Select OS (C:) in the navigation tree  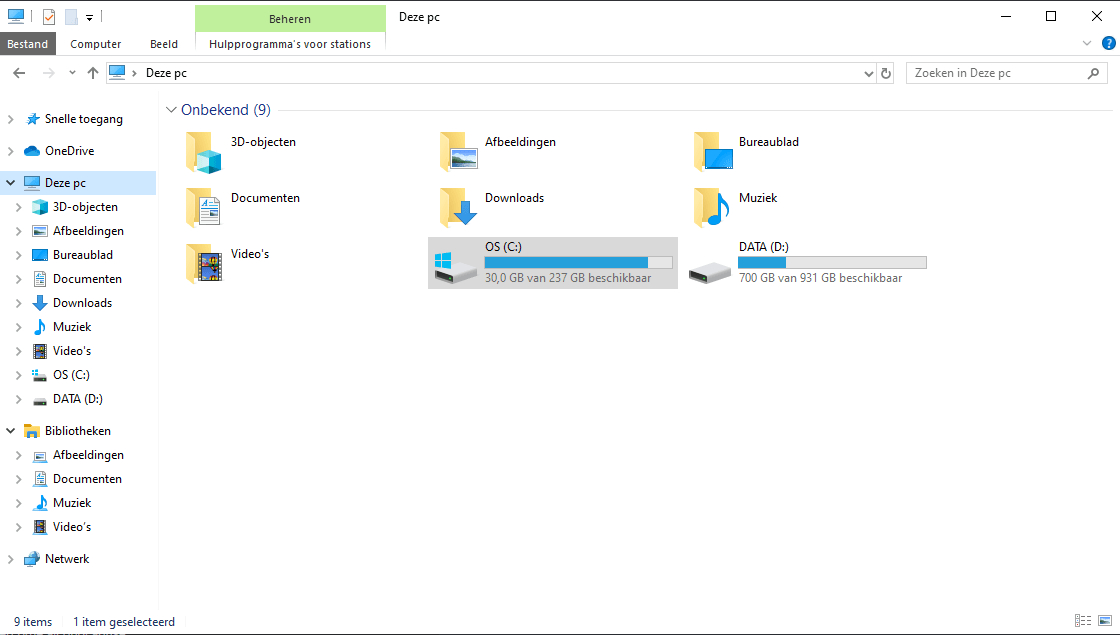point(71,375)
